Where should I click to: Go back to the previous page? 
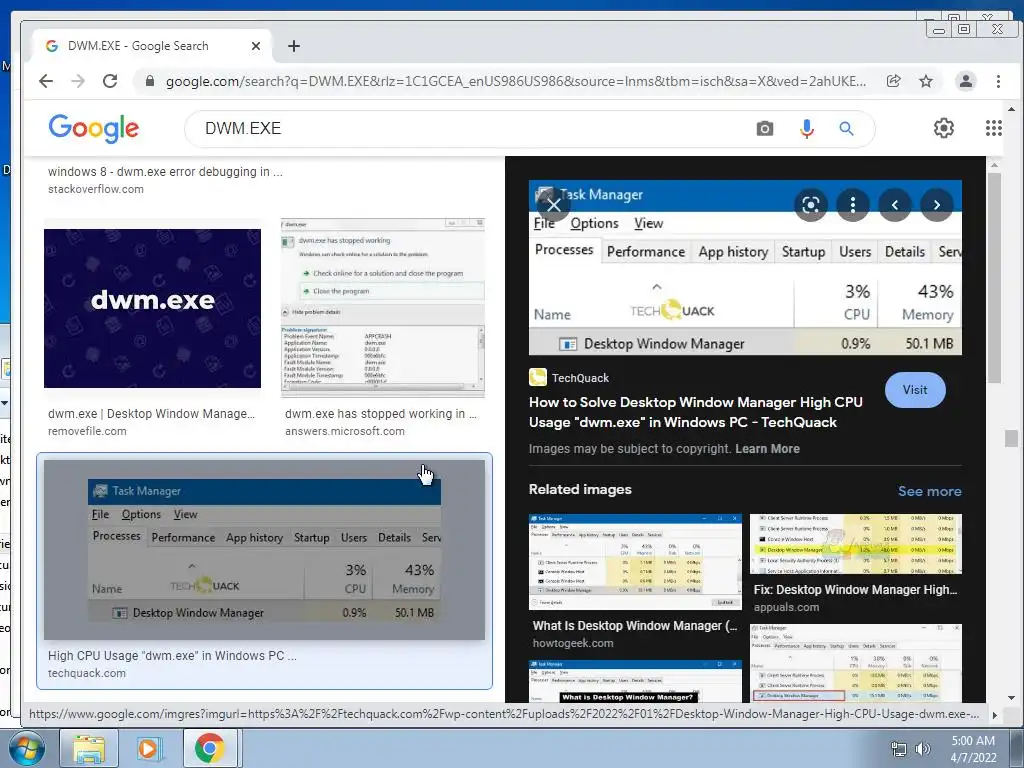[x=46, y=81]
